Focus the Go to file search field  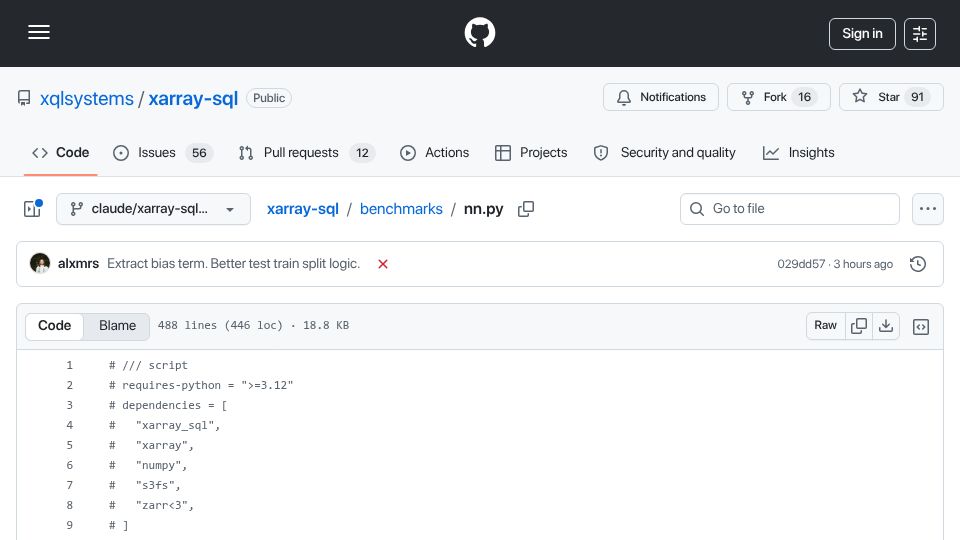(x=790, y=209)
